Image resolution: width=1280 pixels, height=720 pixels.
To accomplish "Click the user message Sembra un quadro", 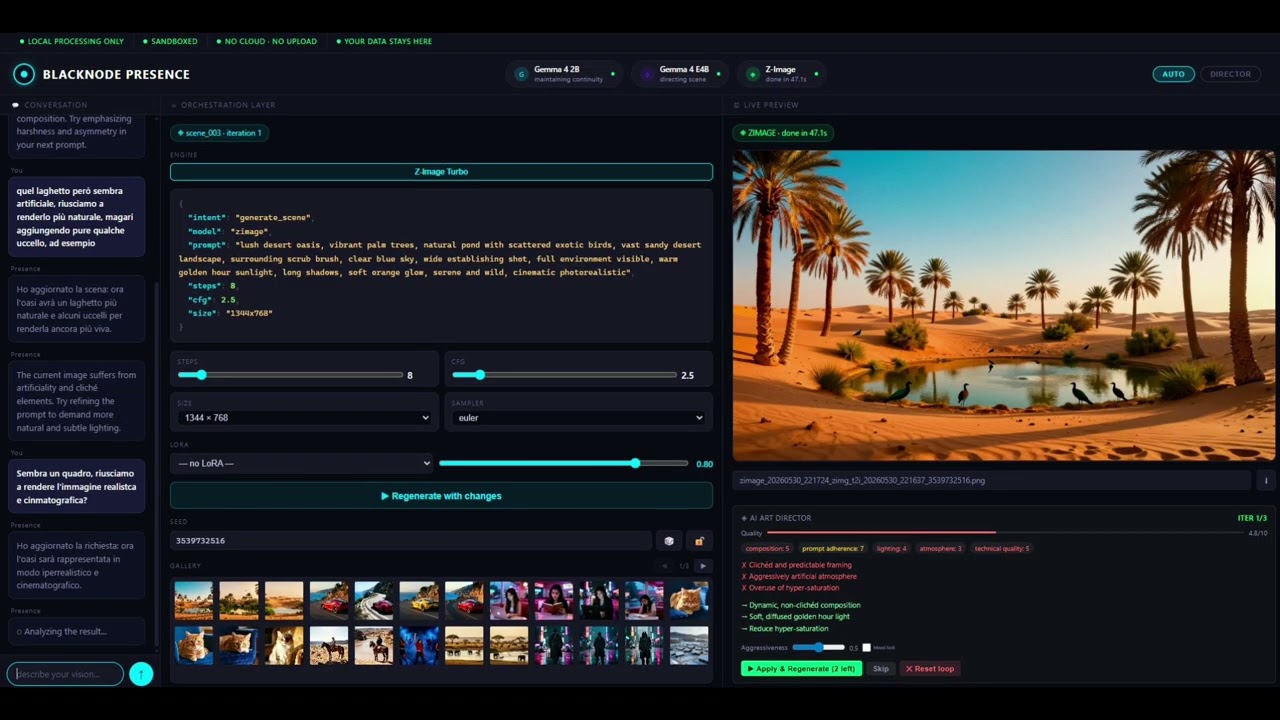I will 76,487.
